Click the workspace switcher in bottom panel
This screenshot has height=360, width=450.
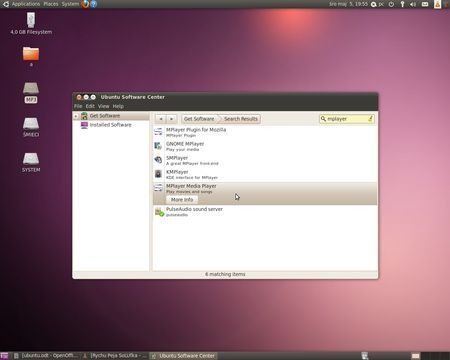click(430, 356)
